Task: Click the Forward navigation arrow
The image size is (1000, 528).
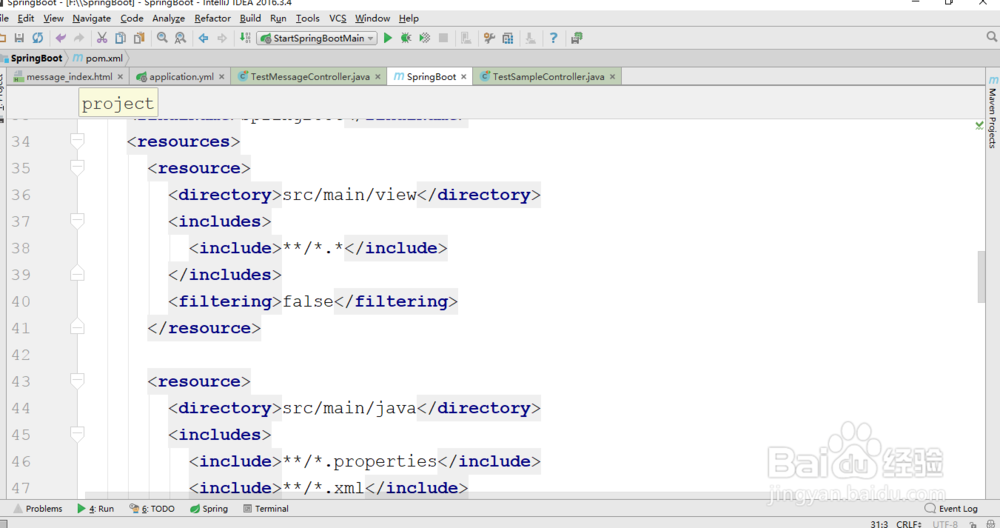Action: [221, 38]
